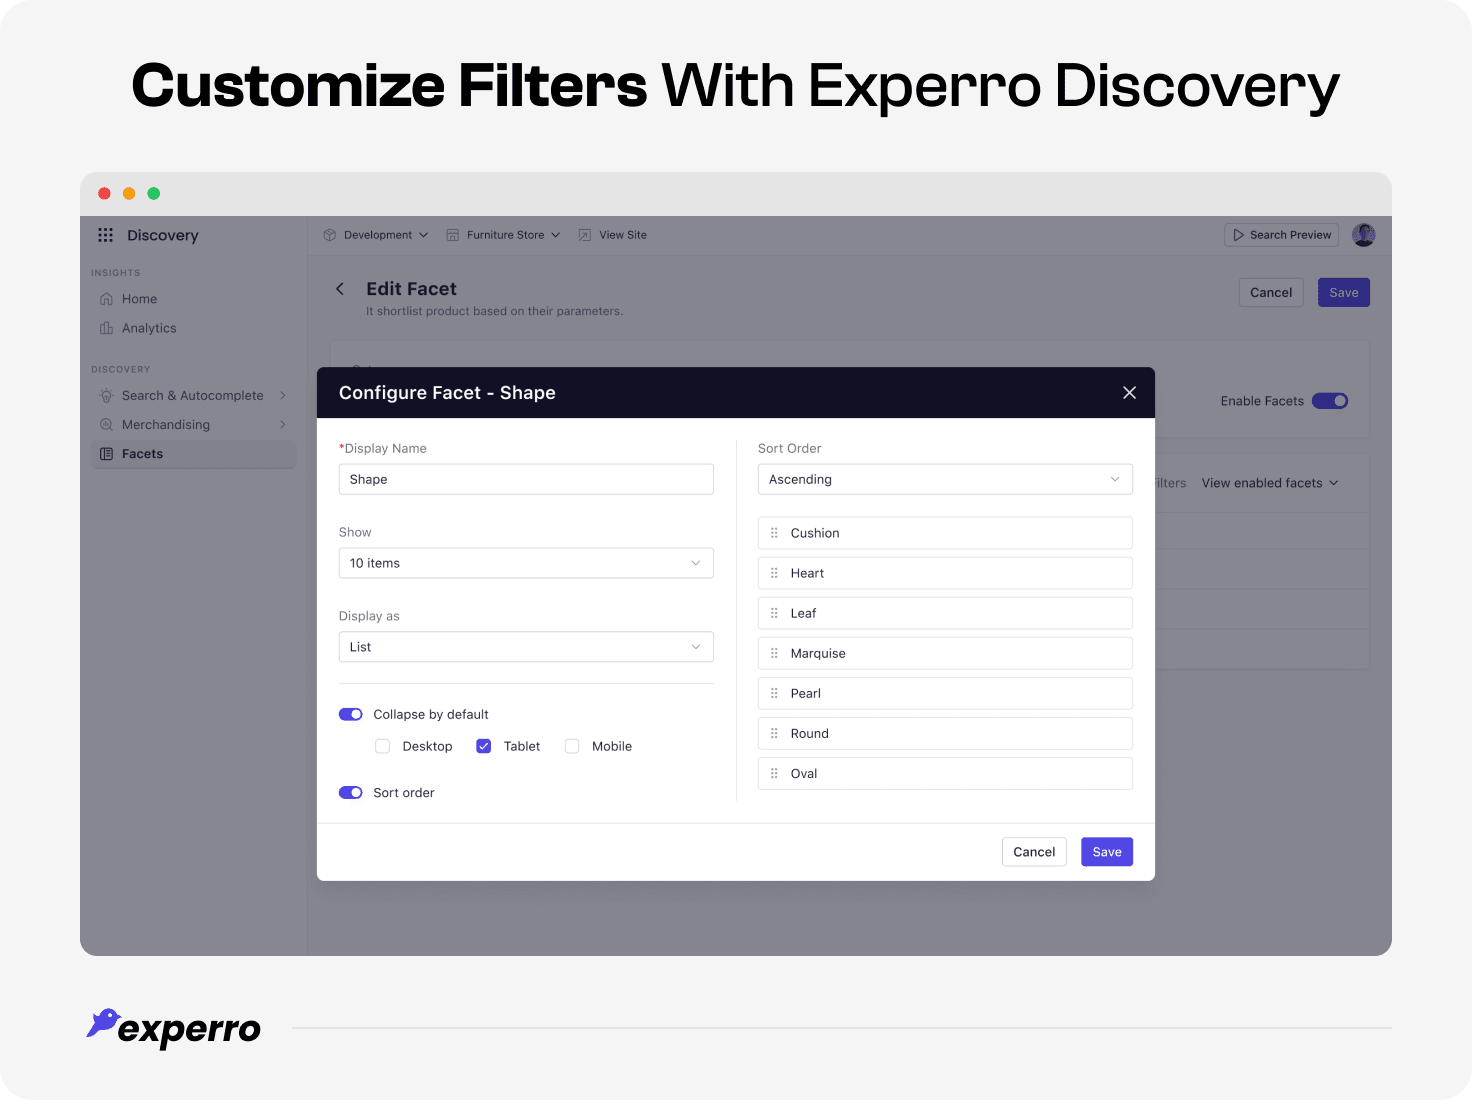Click Cancel in the Configure Facet dialog
The image size is (1472, 1100).
pos(1034,852)
